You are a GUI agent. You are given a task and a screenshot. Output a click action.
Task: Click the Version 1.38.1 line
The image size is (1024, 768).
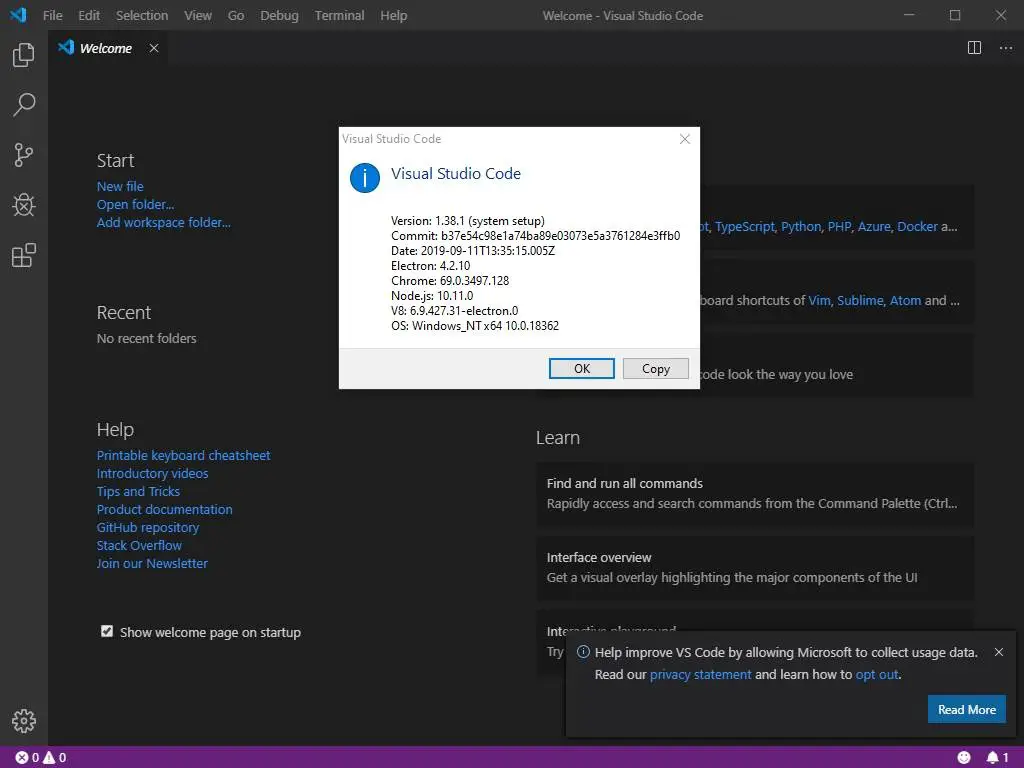point(468,221)
